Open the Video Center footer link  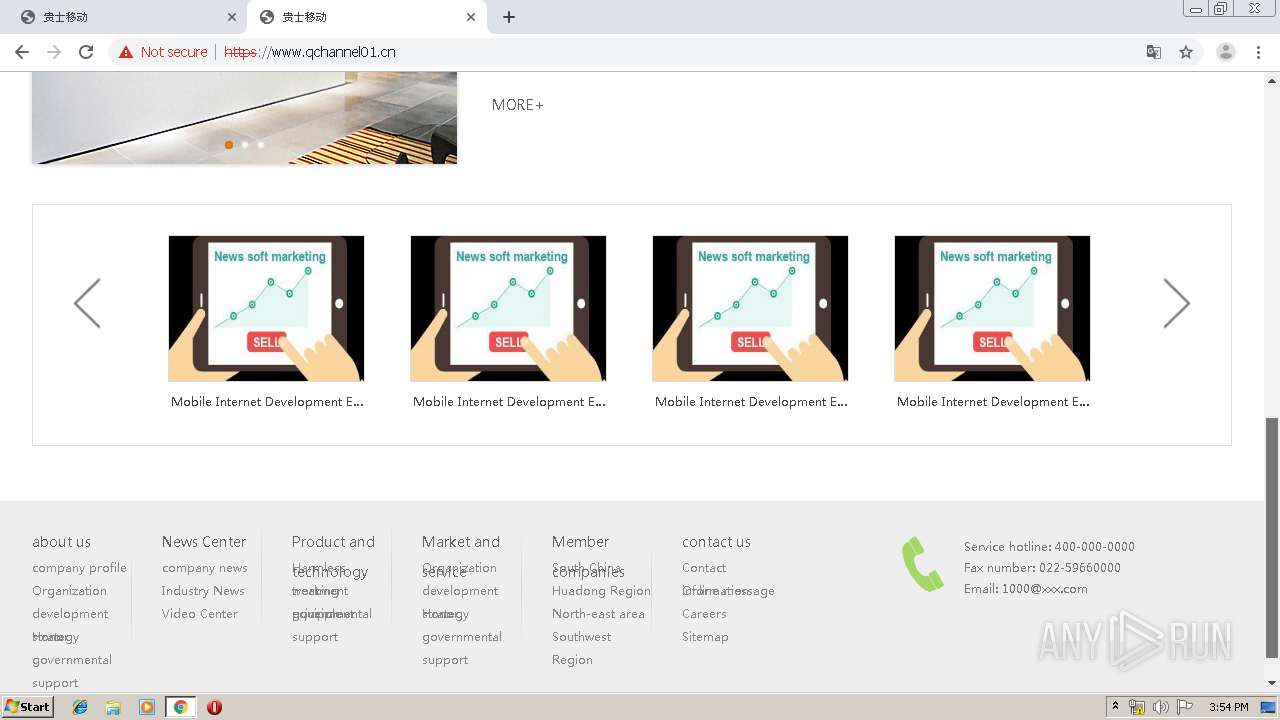click(200, 614)
